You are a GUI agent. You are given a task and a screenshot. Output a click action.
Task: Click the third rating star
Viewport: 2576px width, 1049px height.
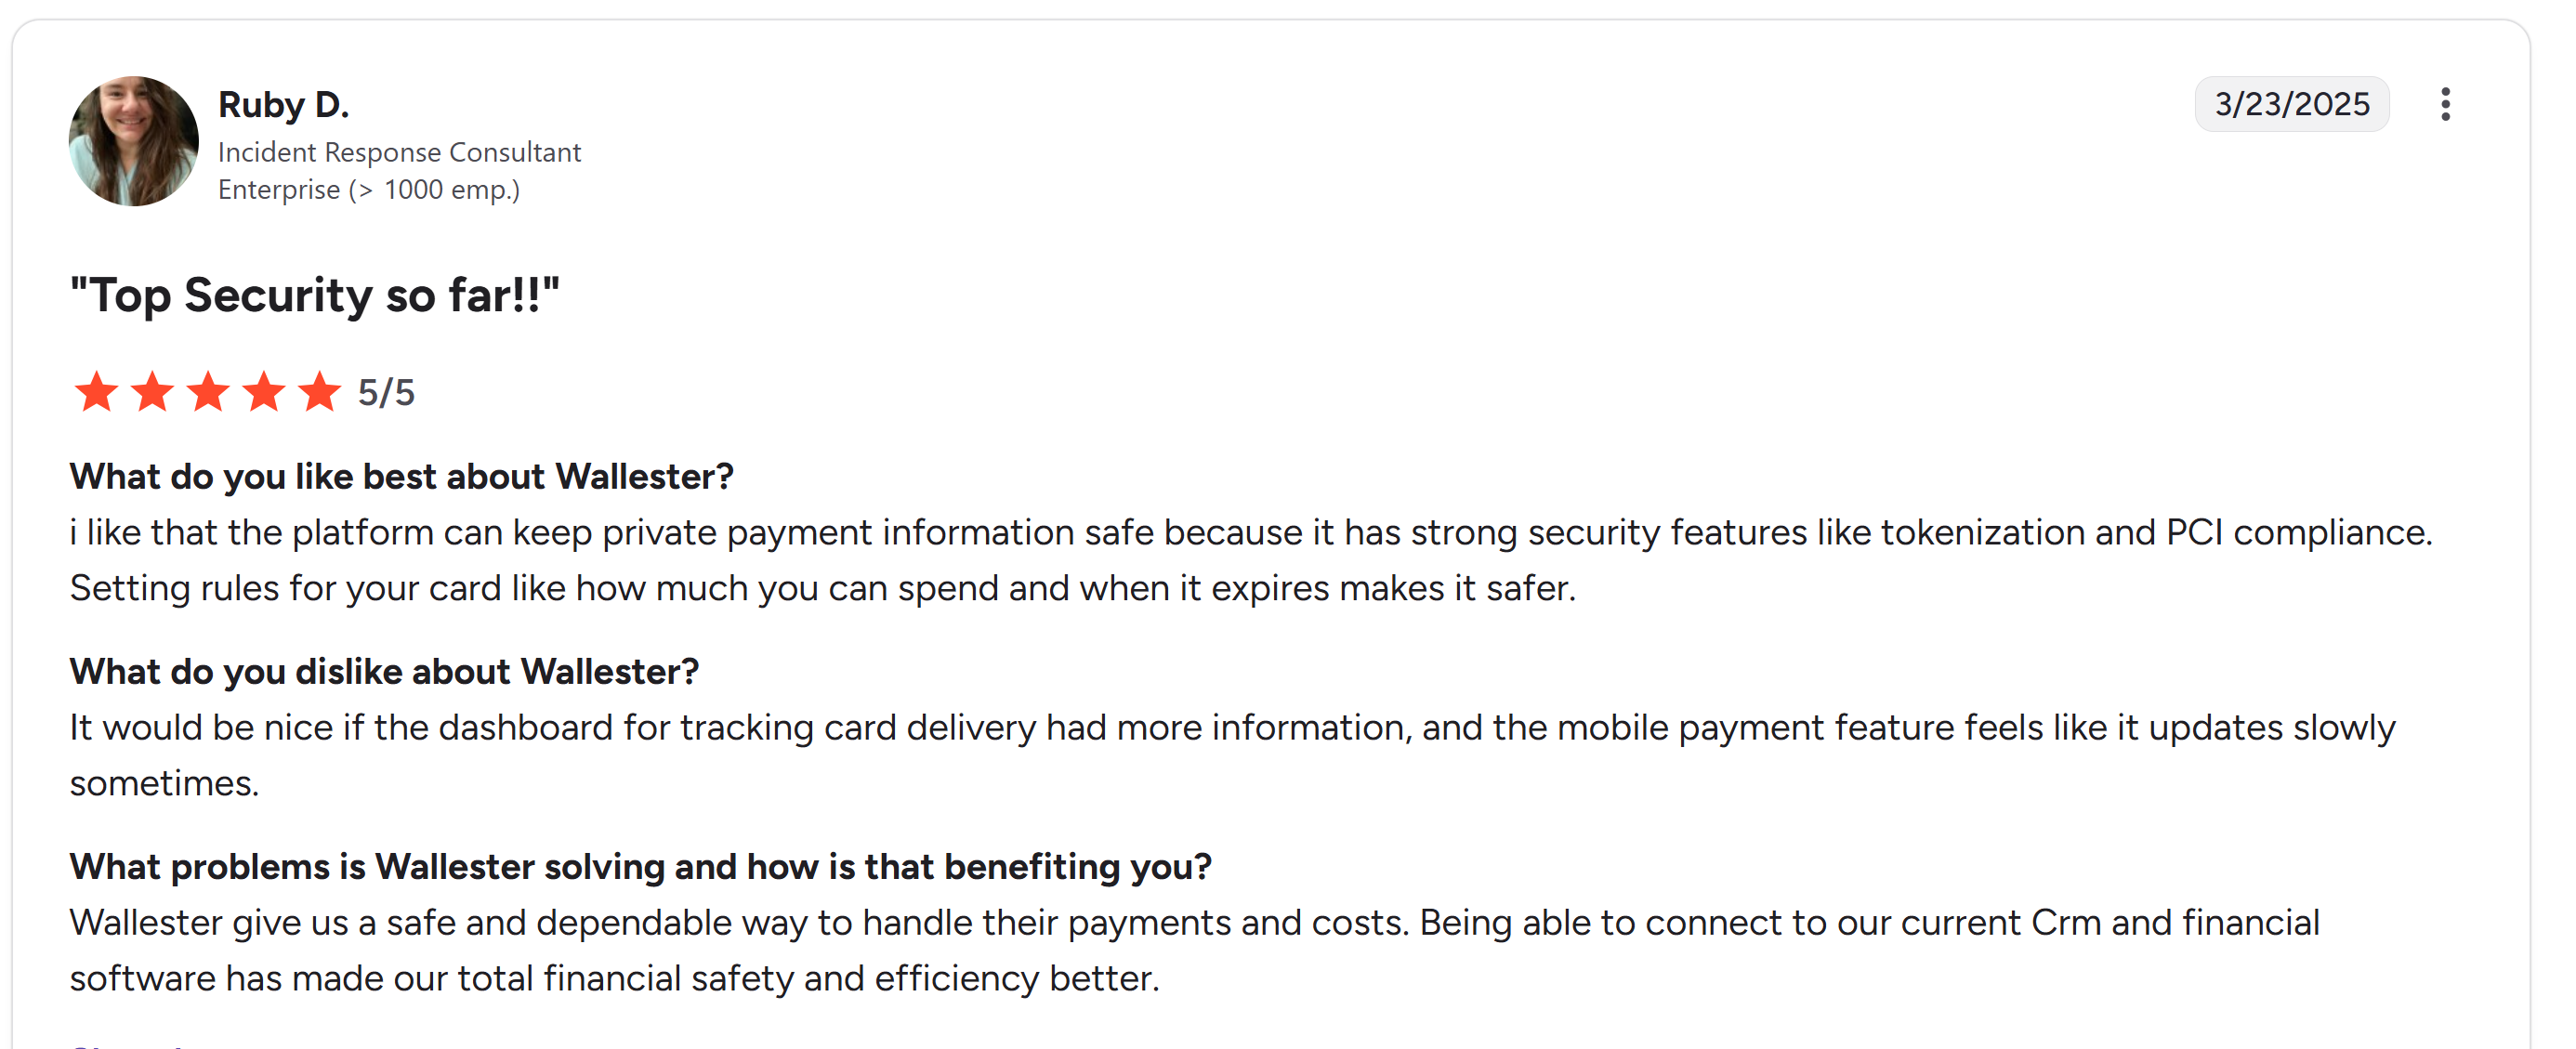click(208, 392)
